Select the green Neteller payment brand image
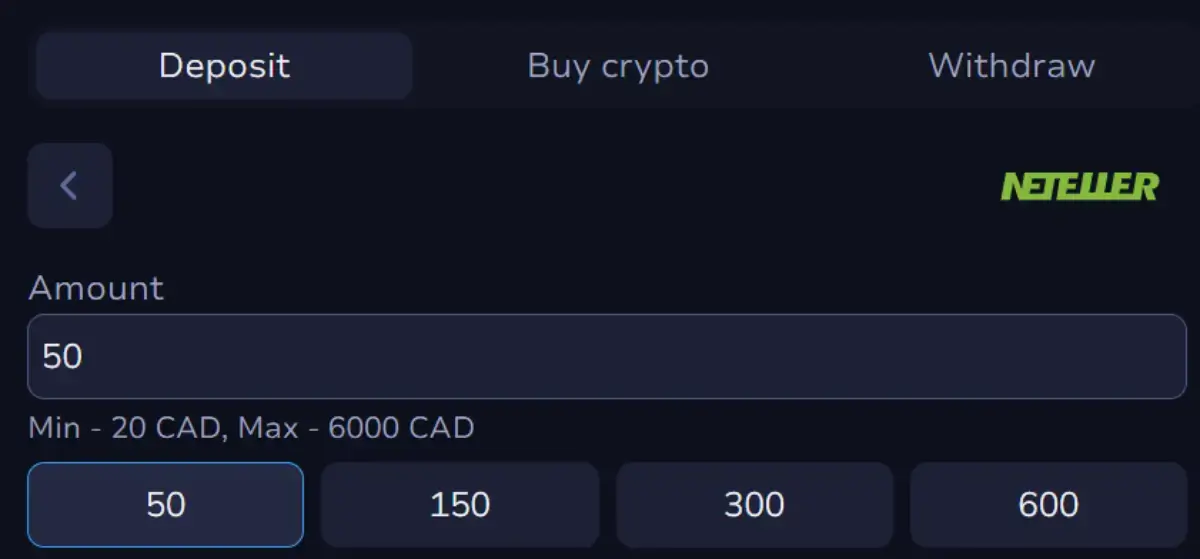Image resolution: width=1200 pixels, height=559 pixels. point(1079,186)
